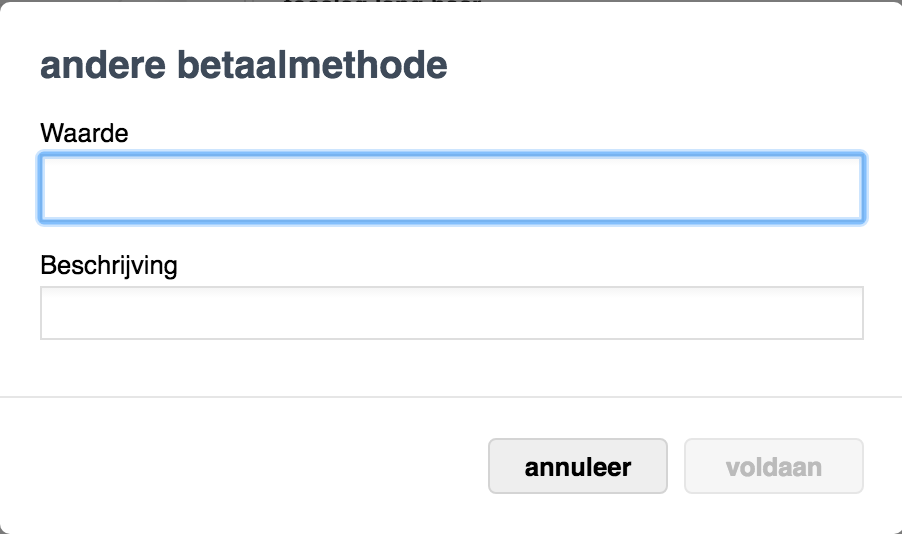Screen dimensions: 902x534
Task: Choose annuleer to close without saving
Action: pyautogui.click(x=577, y=466)
